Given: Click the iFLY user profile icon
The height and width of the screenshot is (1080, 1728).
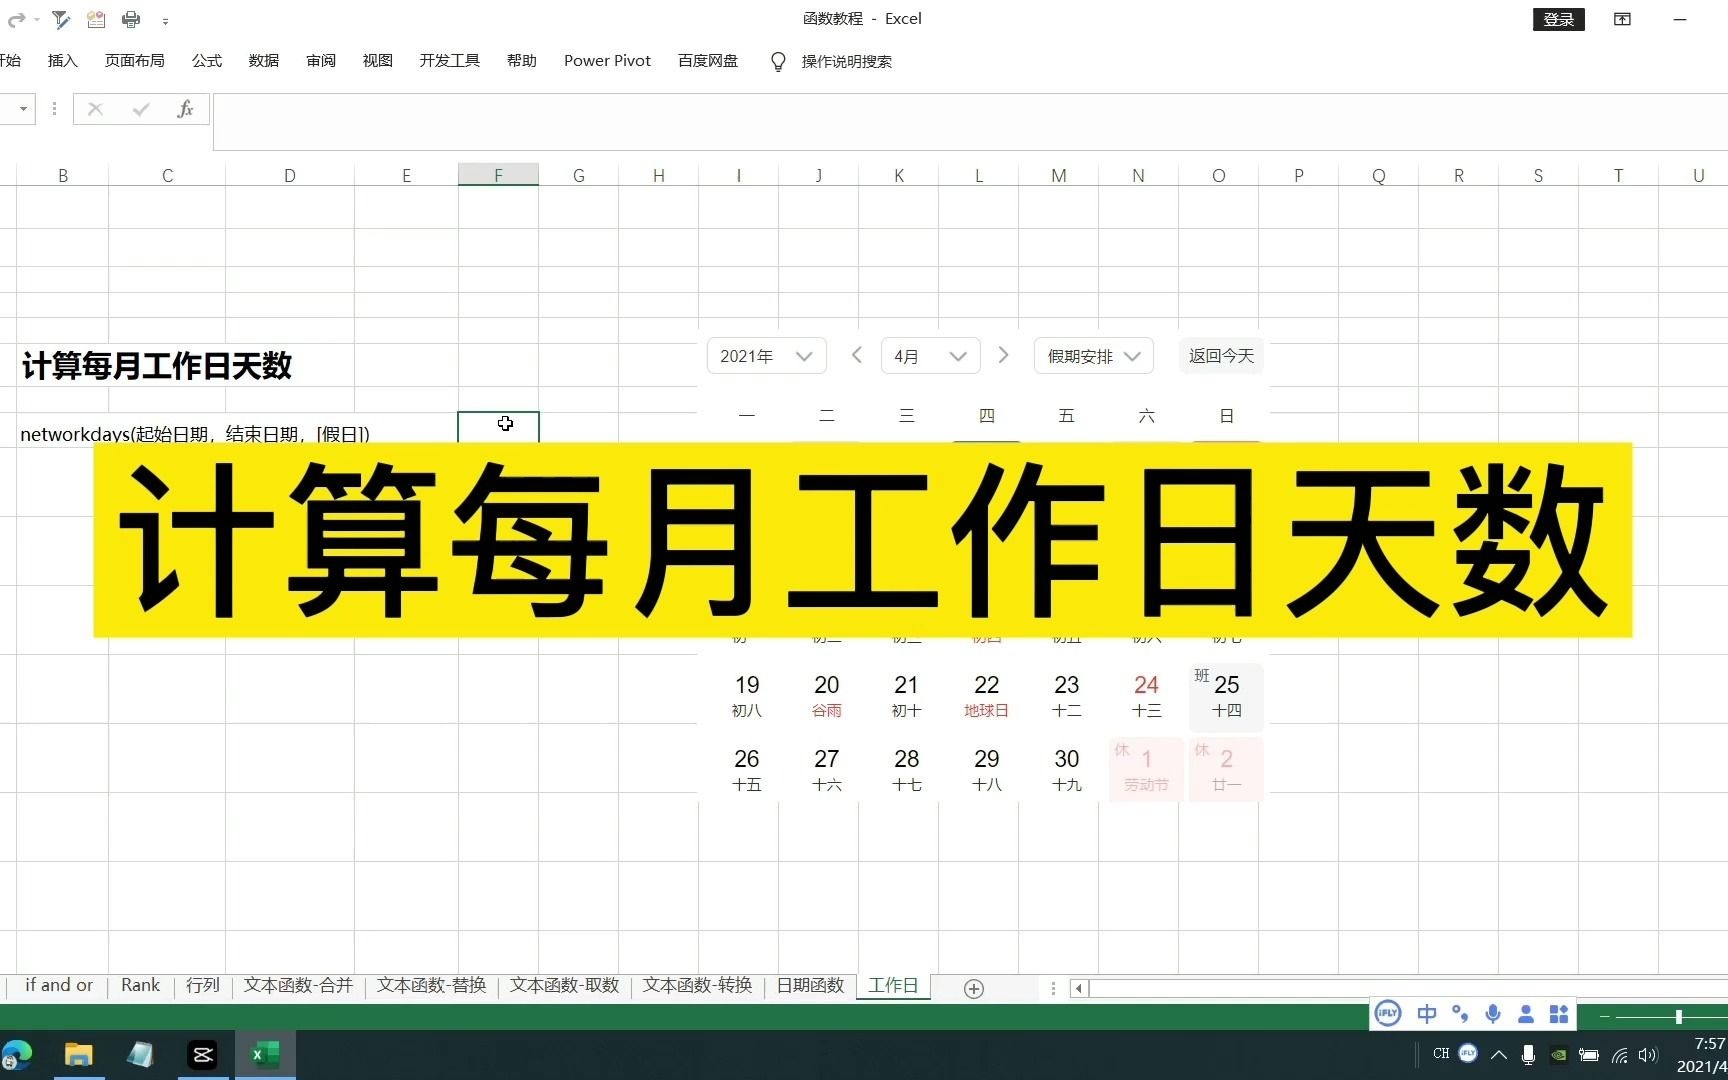Looking at the screenshot, I should (1526, 1014).
